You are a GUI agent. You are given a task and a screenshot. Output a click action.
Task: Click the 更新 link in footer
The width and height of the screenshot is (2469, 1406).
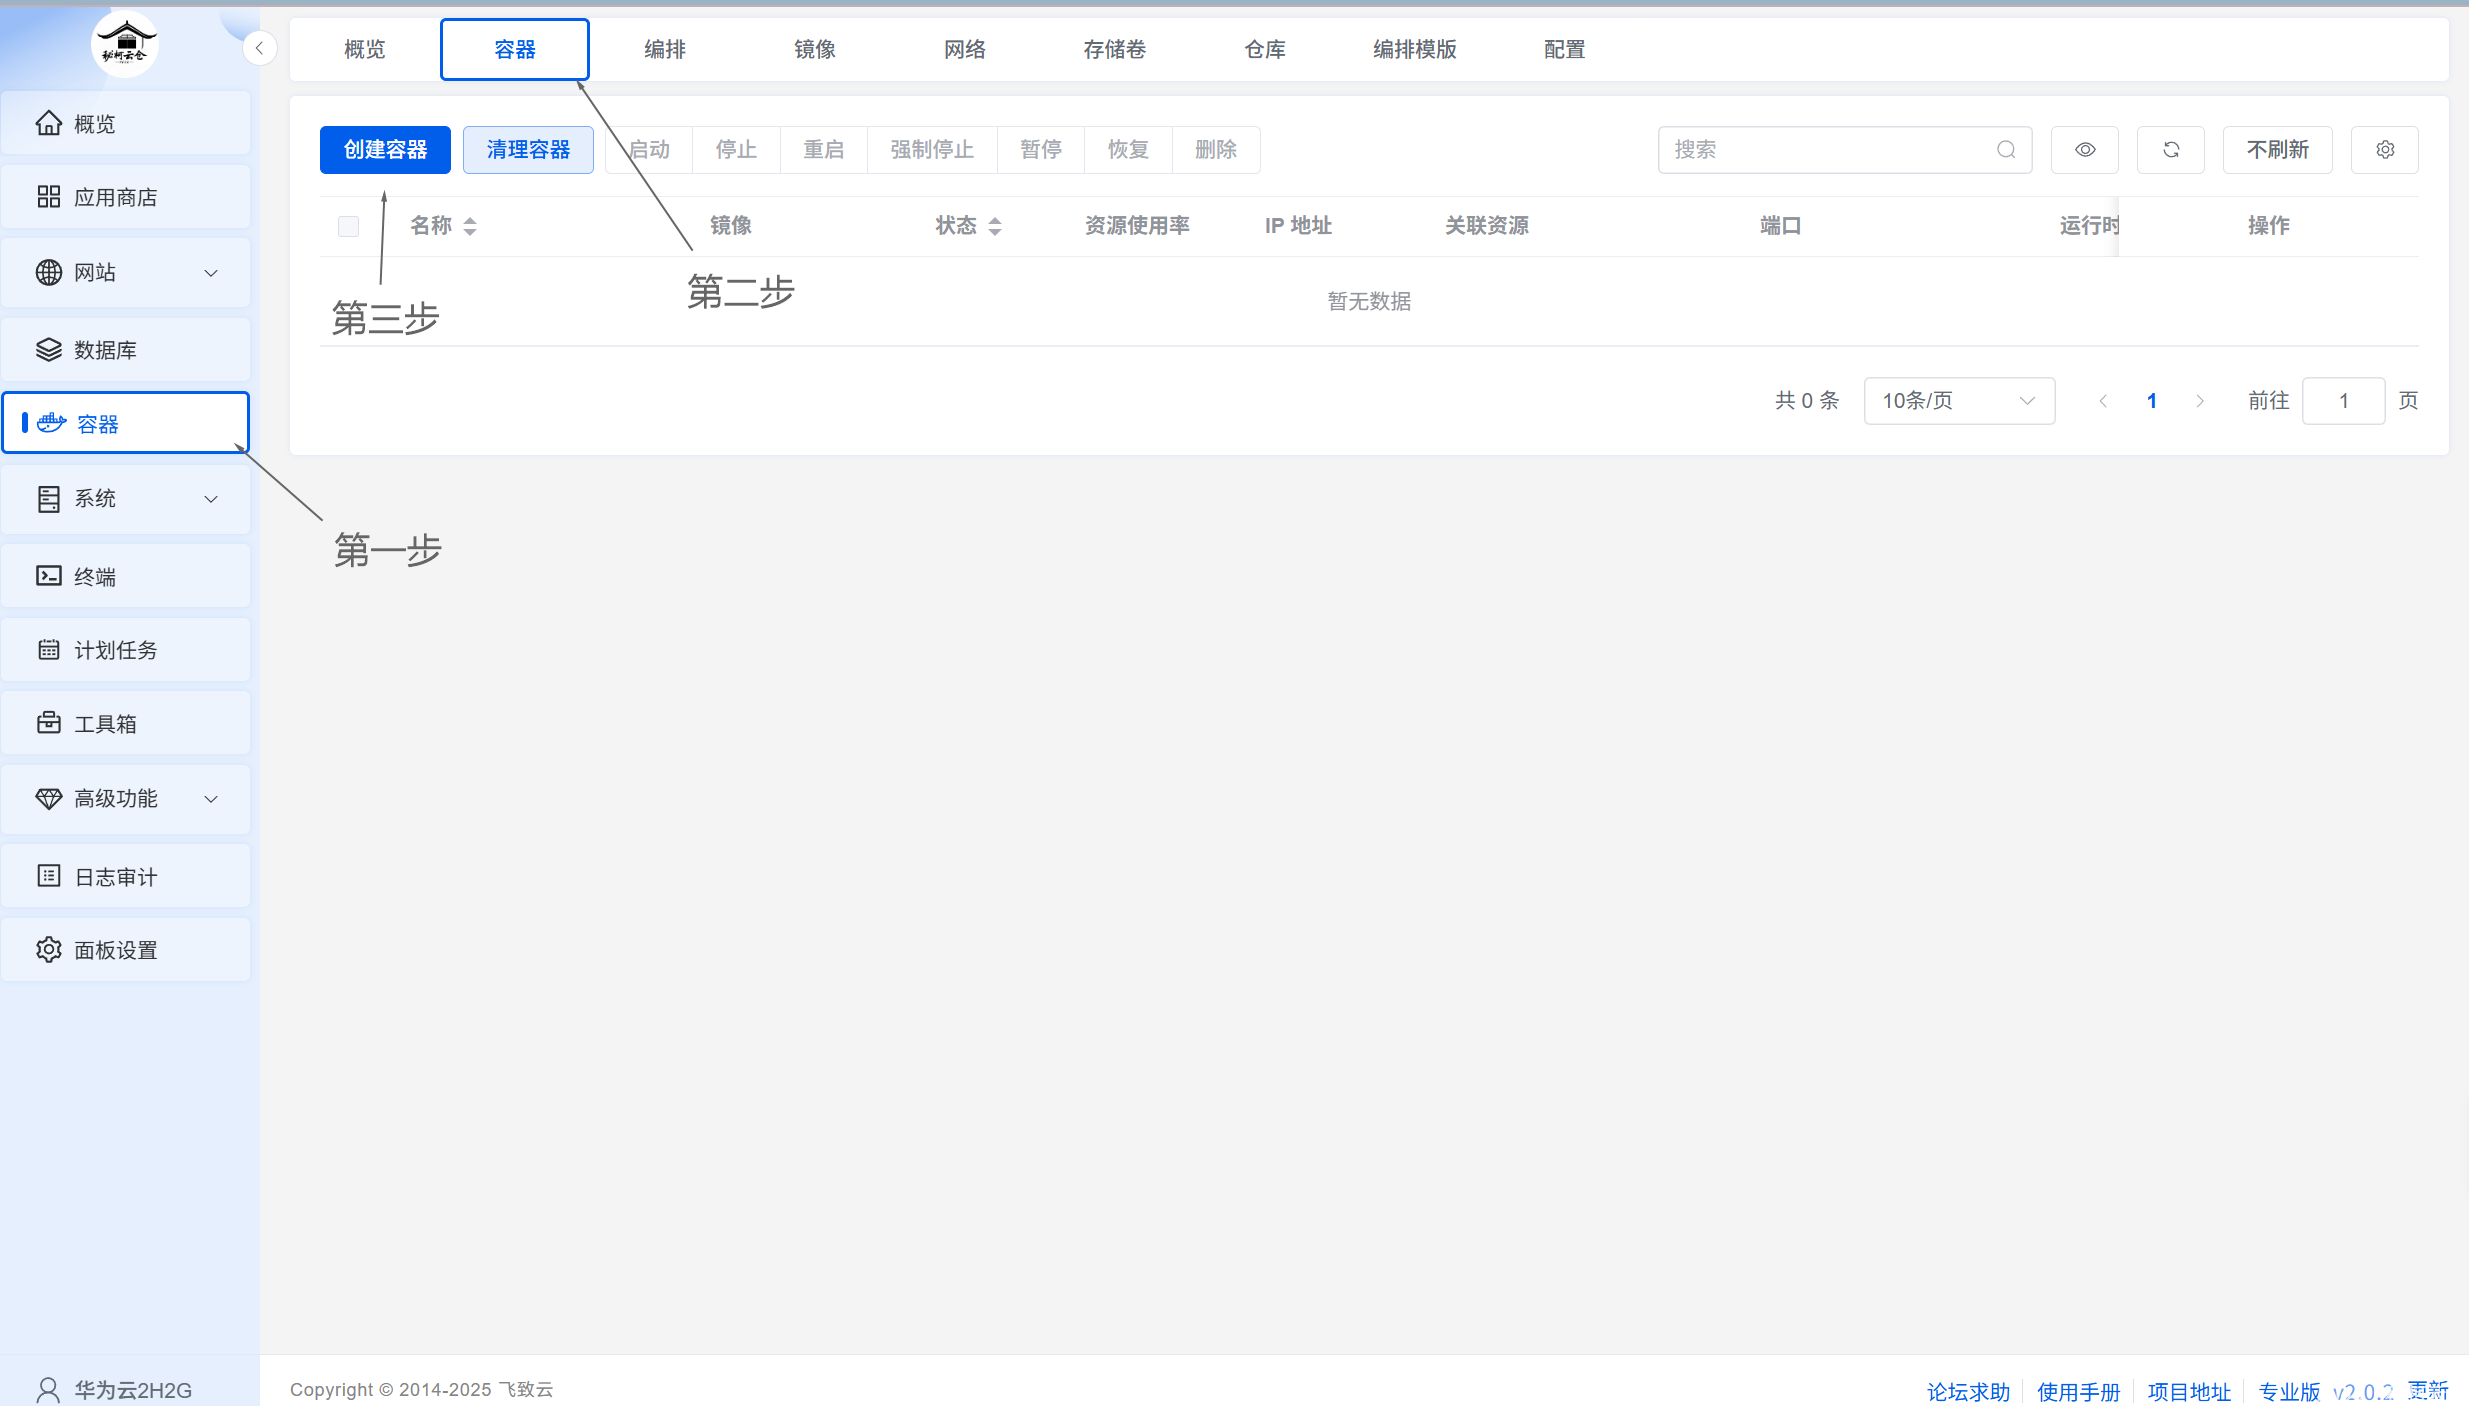[x=2428, y=1390]
